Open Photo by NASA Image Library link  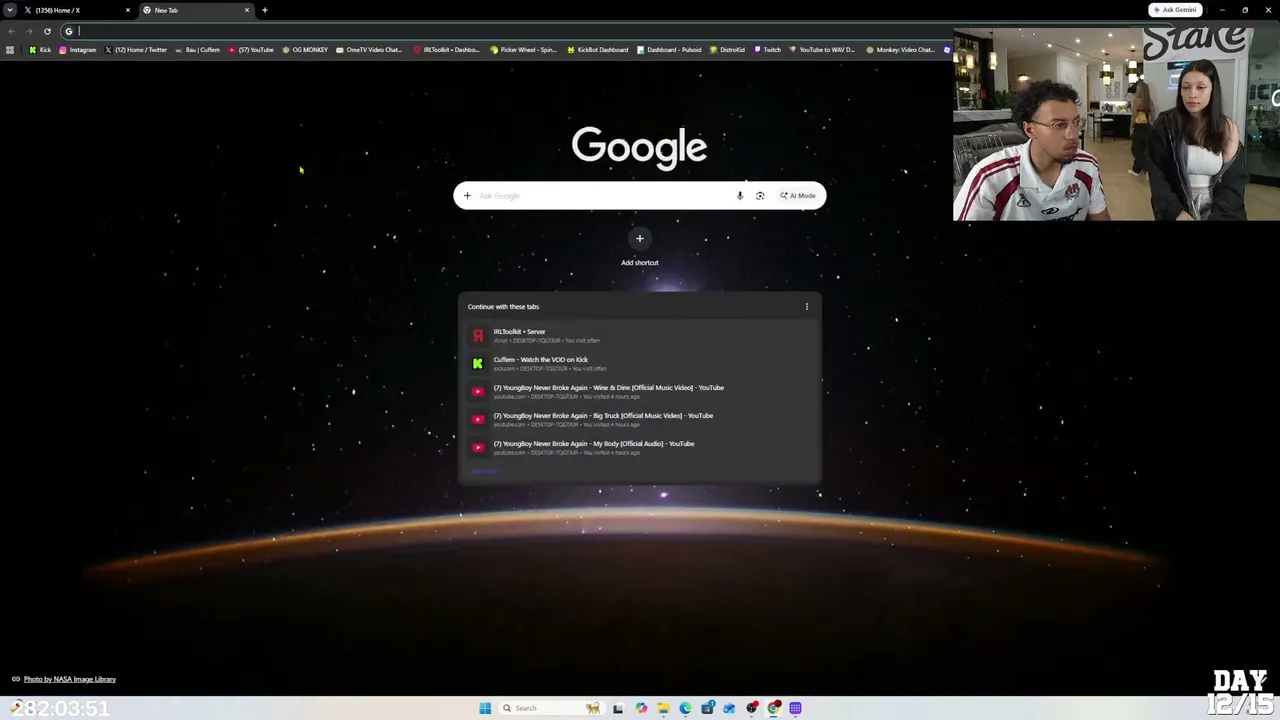tap(70, 680)
